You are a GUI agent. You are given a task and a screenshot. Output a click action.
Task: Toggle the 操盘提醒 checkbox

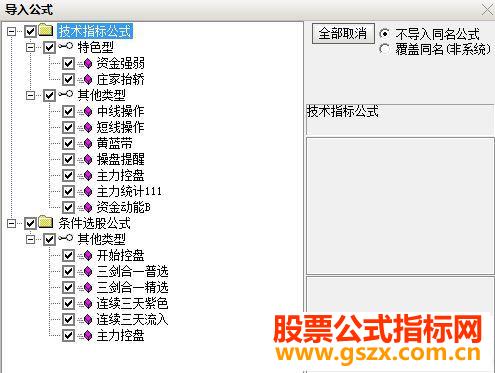tap(68, 159)
